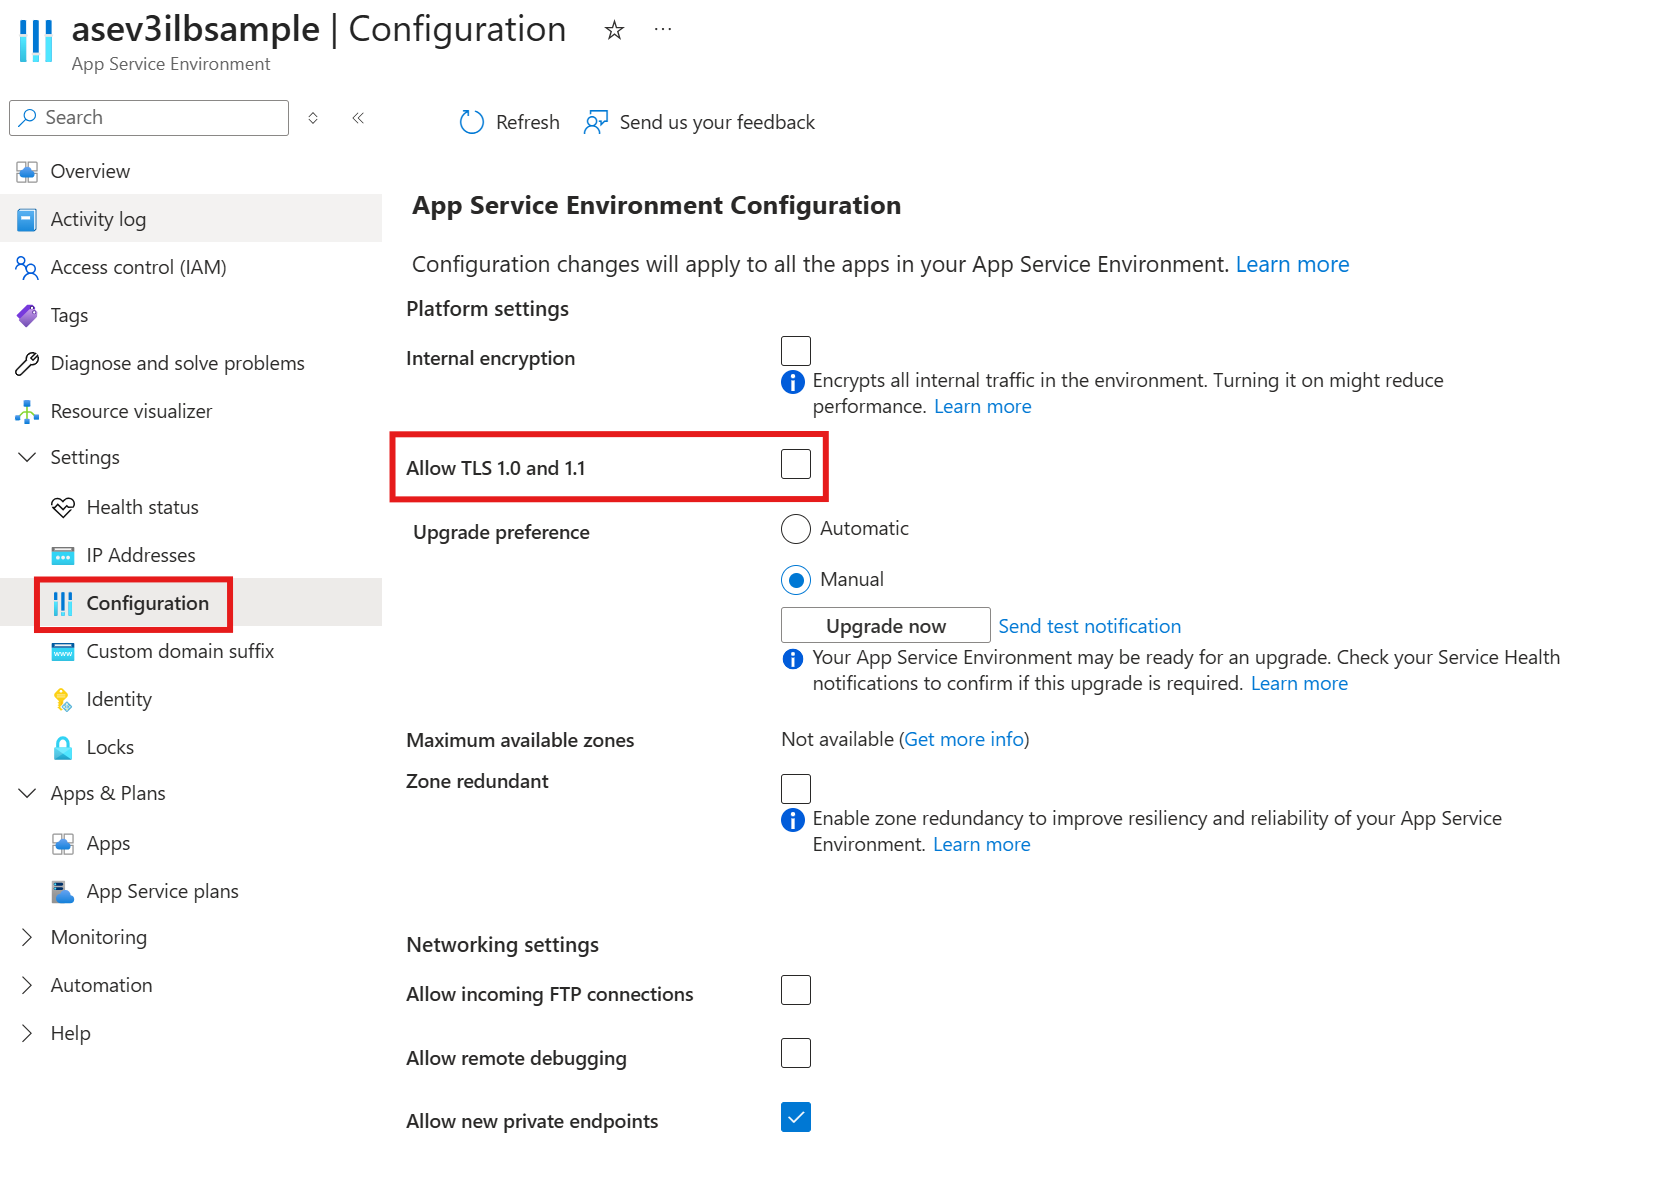Collapse the Settings section
This screenshot has height=1177, width=1663.
27,457
